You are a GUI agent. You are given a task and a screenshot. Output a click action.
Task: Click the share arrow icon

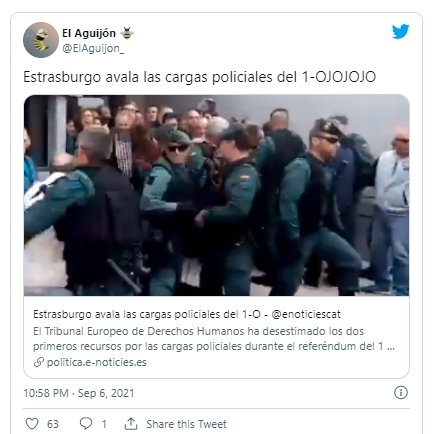(131, 424)
